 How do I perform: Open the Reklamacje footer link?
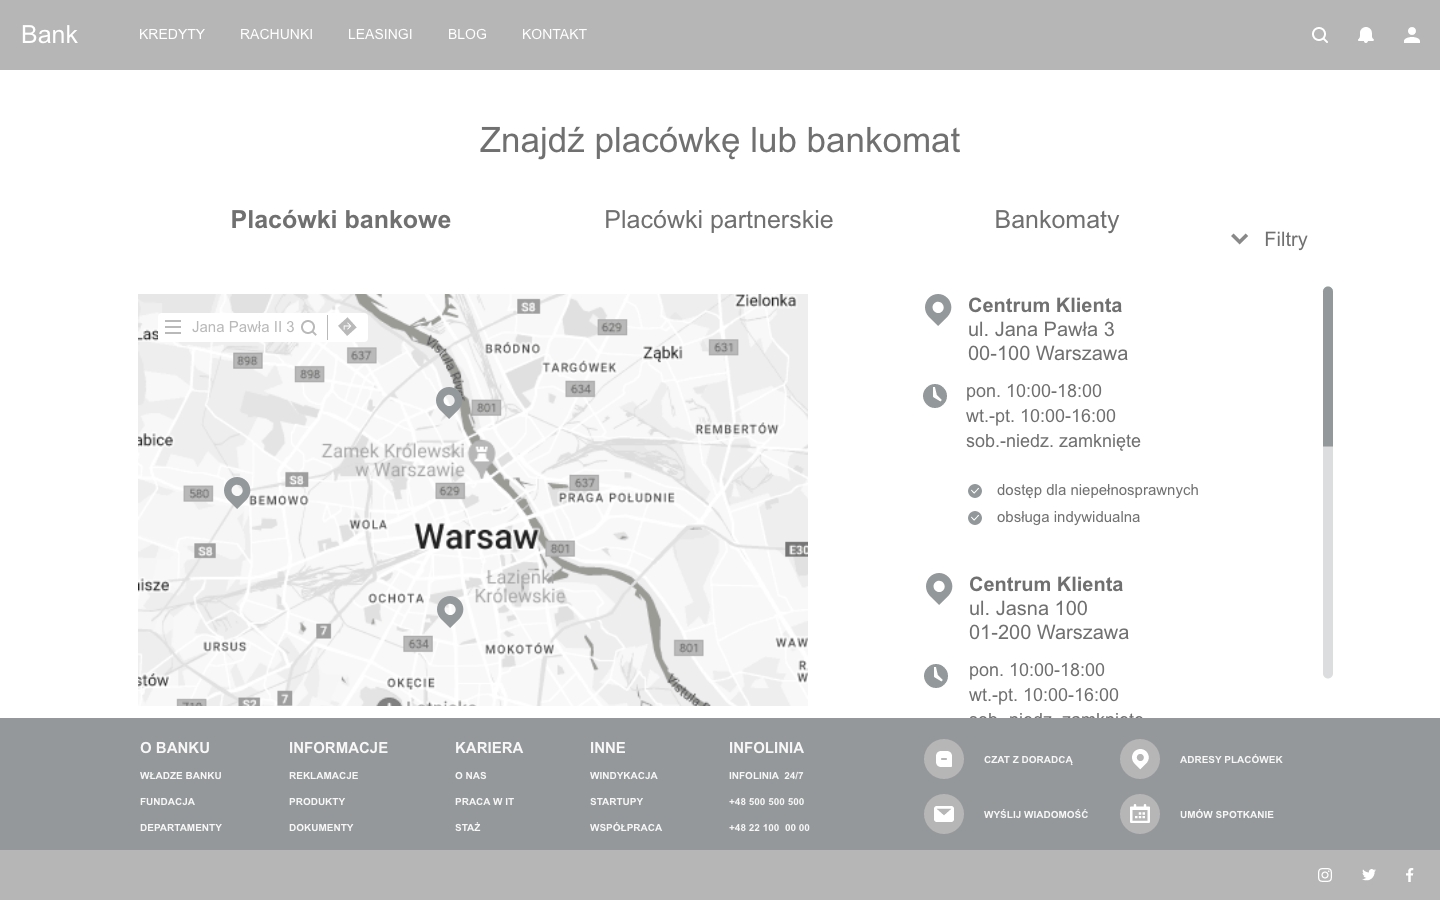323,776
